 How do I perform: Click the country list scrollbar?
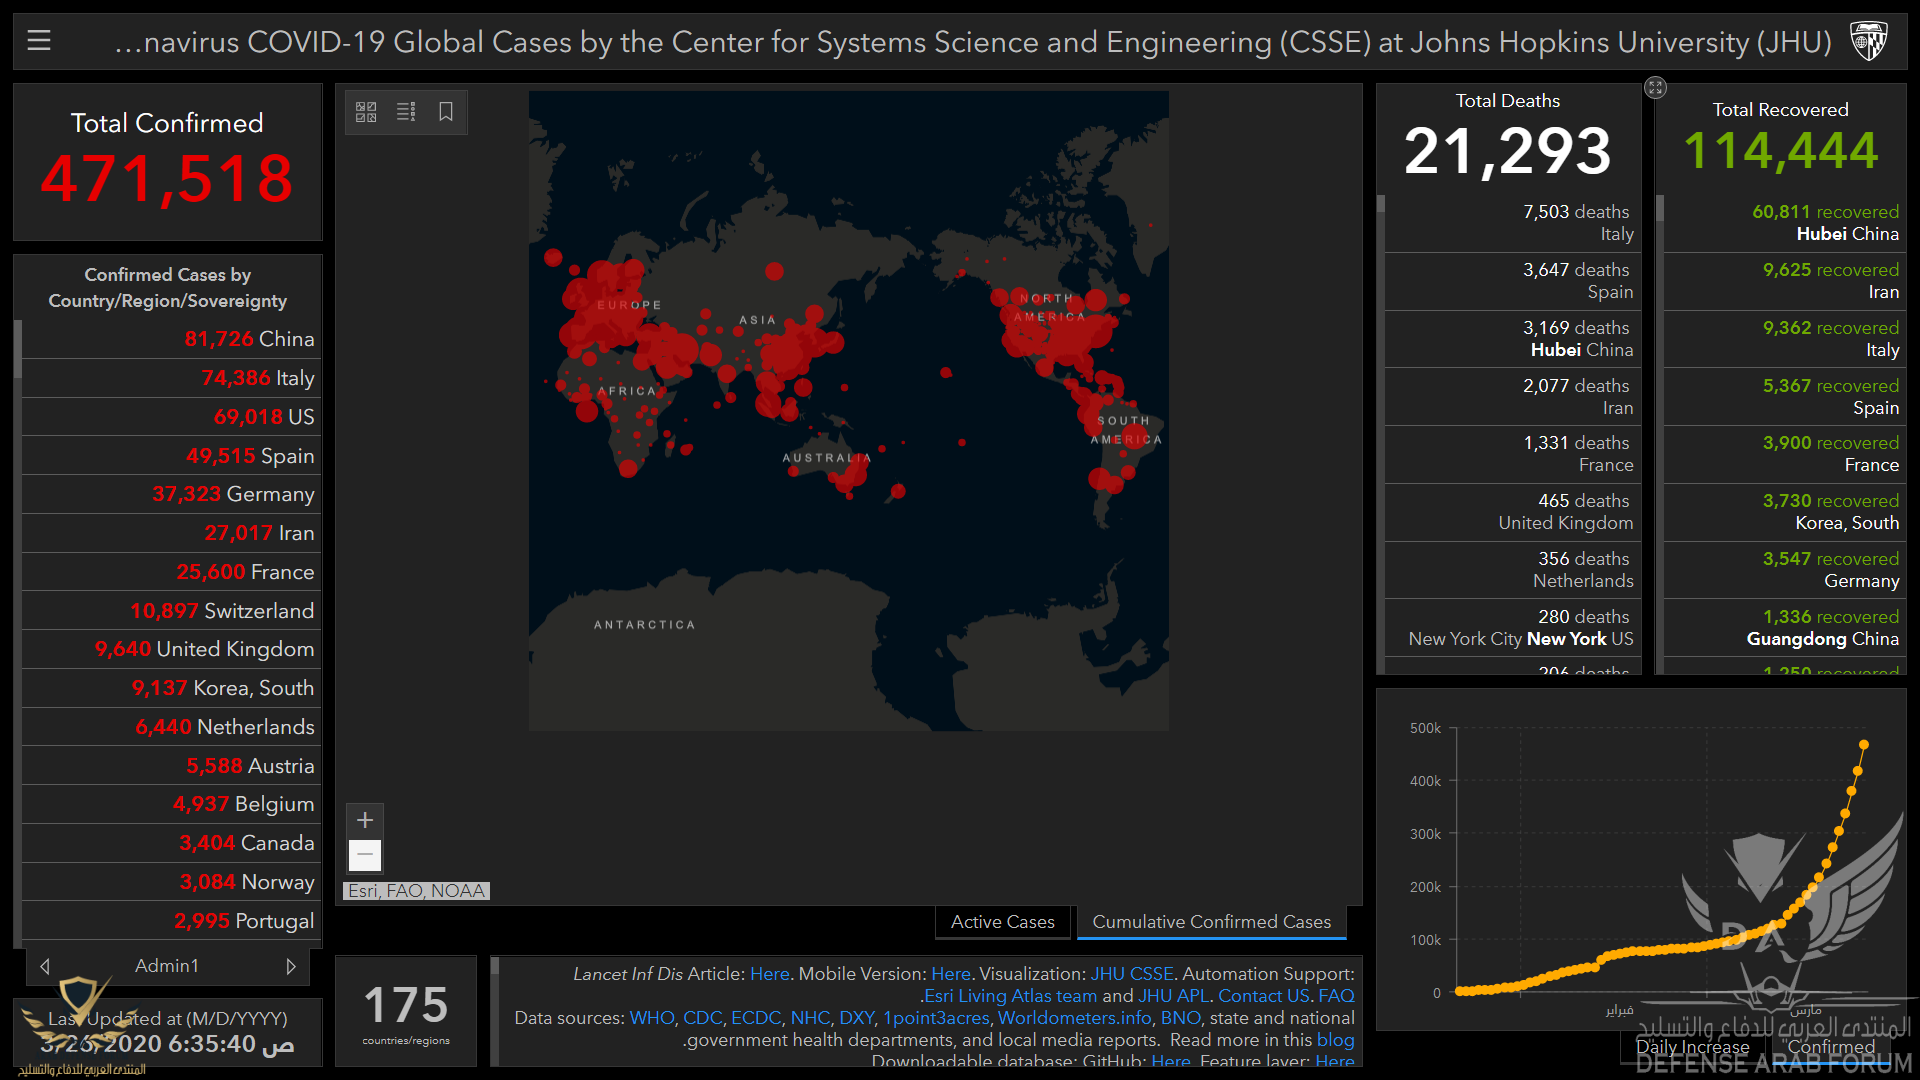click(x=18, y=350)
